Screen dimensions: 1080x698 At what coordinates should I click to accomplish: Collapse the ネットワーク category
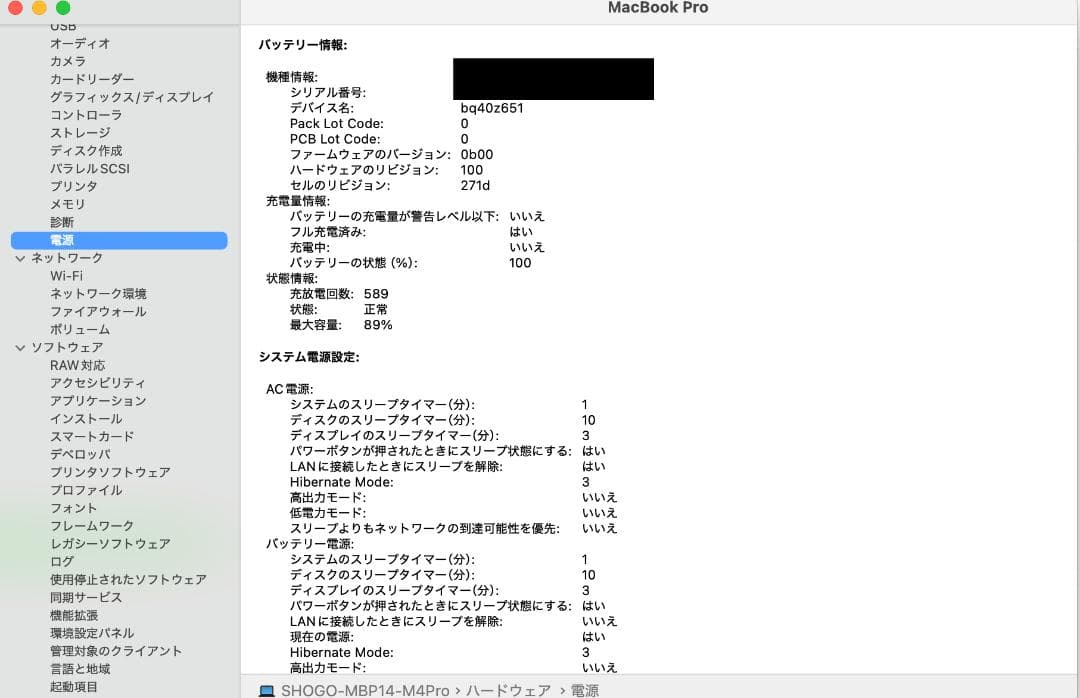[20, 257]
